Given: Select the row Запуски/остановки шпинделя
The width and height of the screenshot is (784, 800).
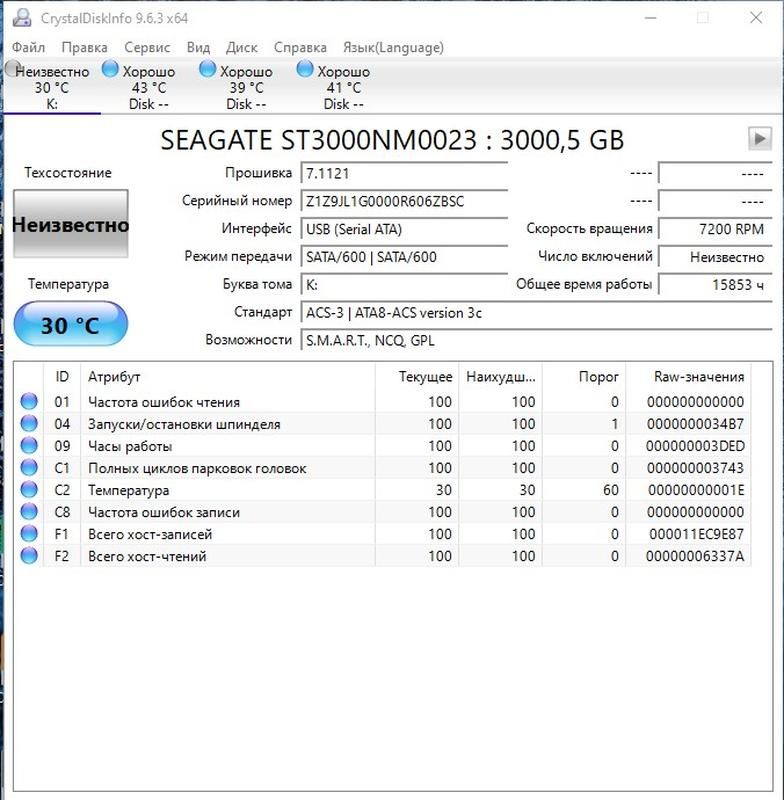Looking at the screenshot, I should [383, 423].
